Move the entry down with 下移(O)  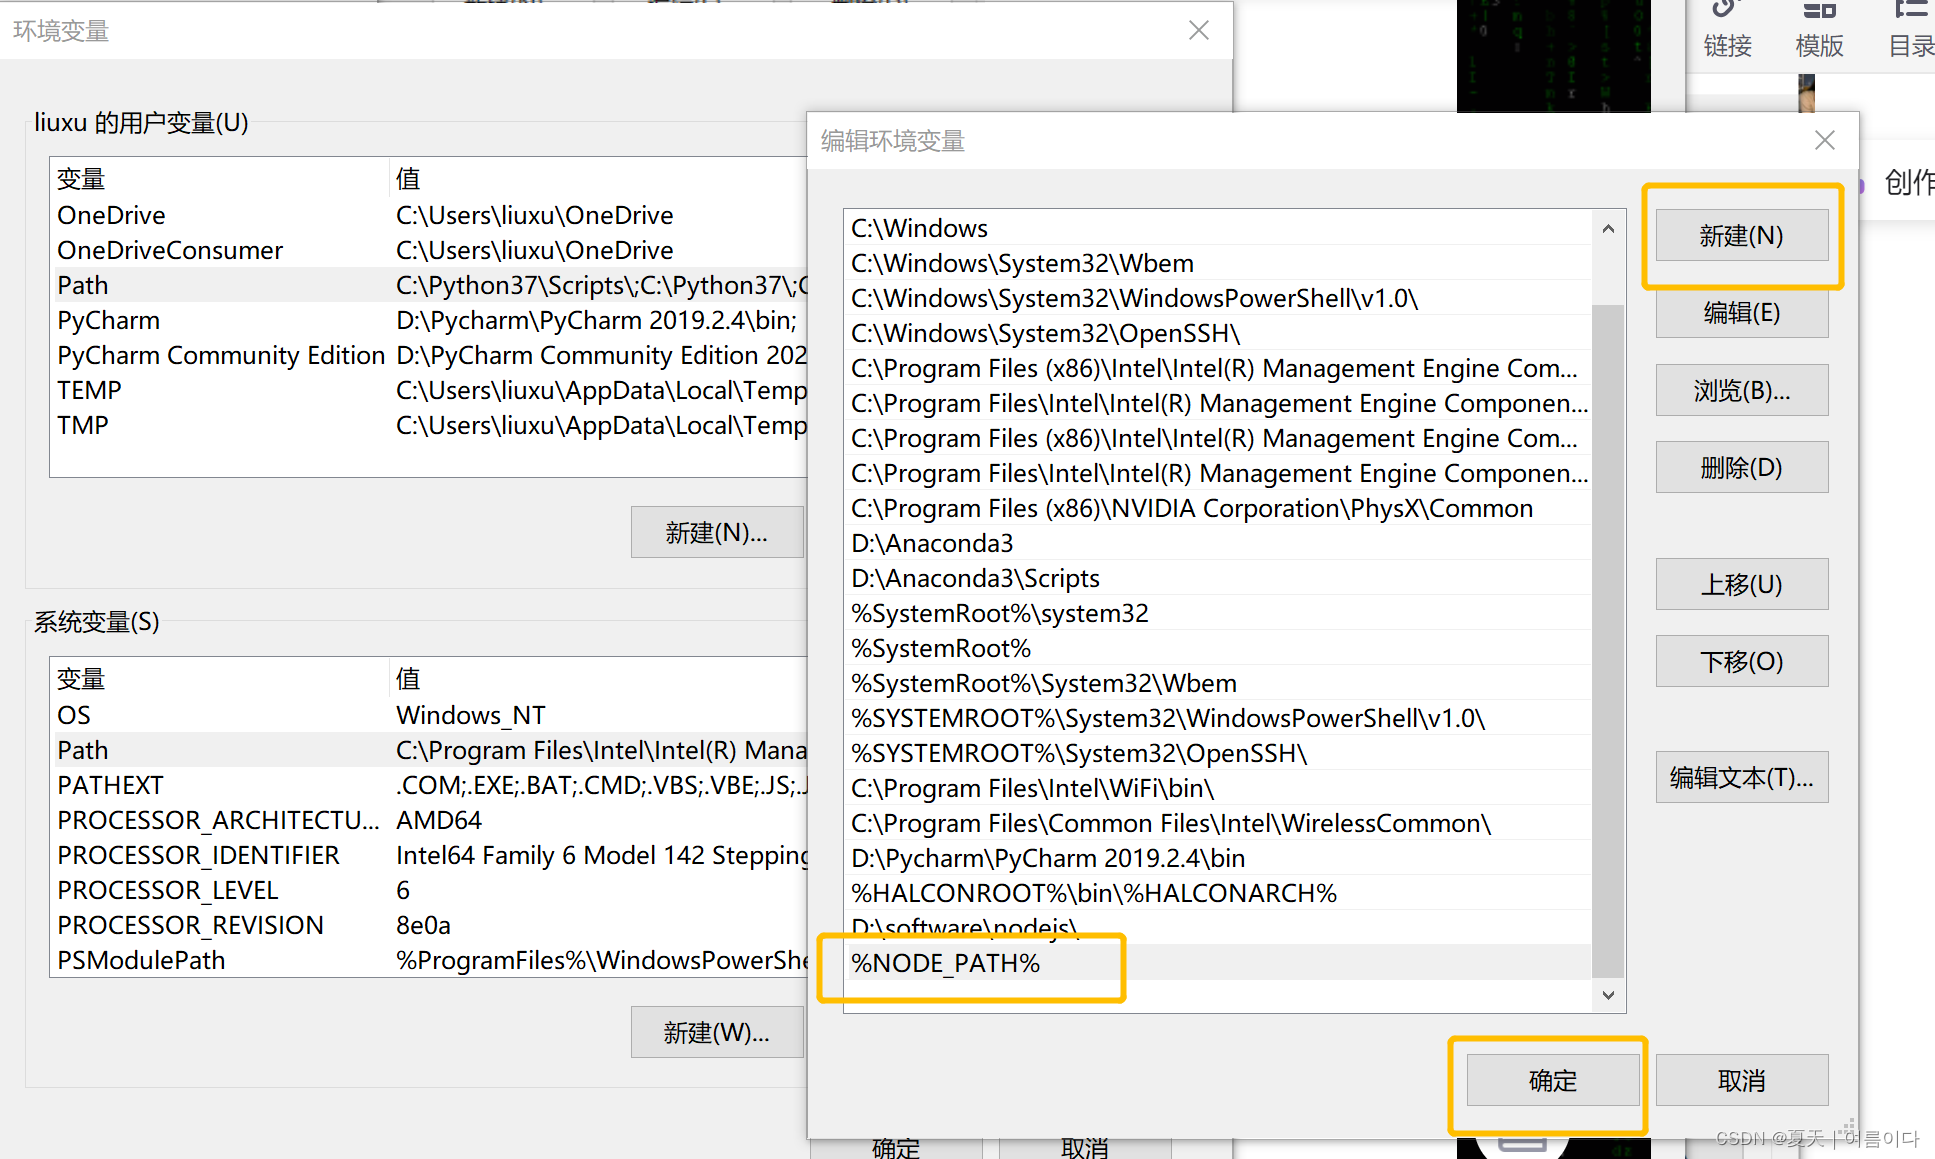(1741, 661)
